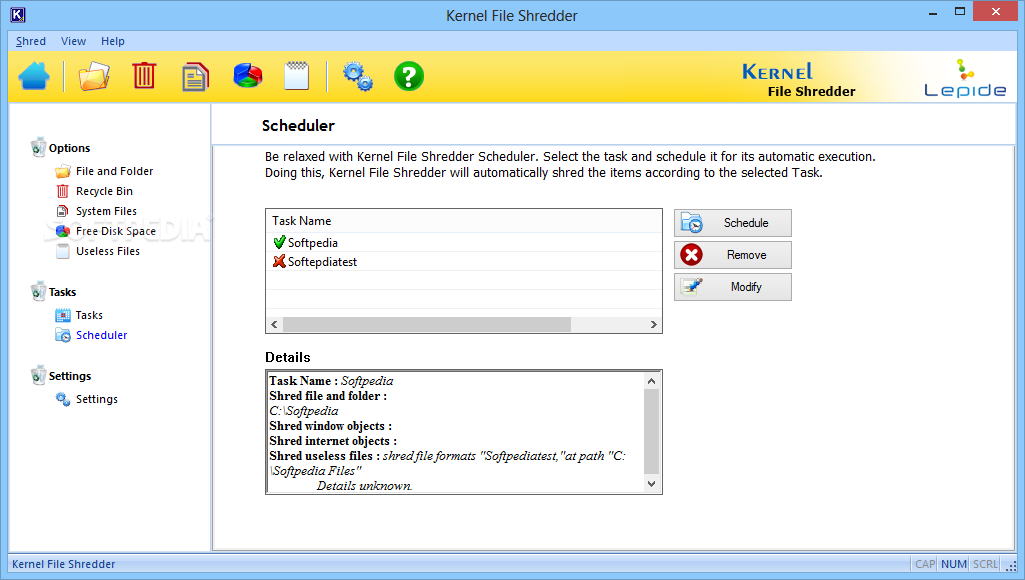Maximize the Kernel File Shredder window
This screenshot has width=1025, height=580.
(960, 12)
